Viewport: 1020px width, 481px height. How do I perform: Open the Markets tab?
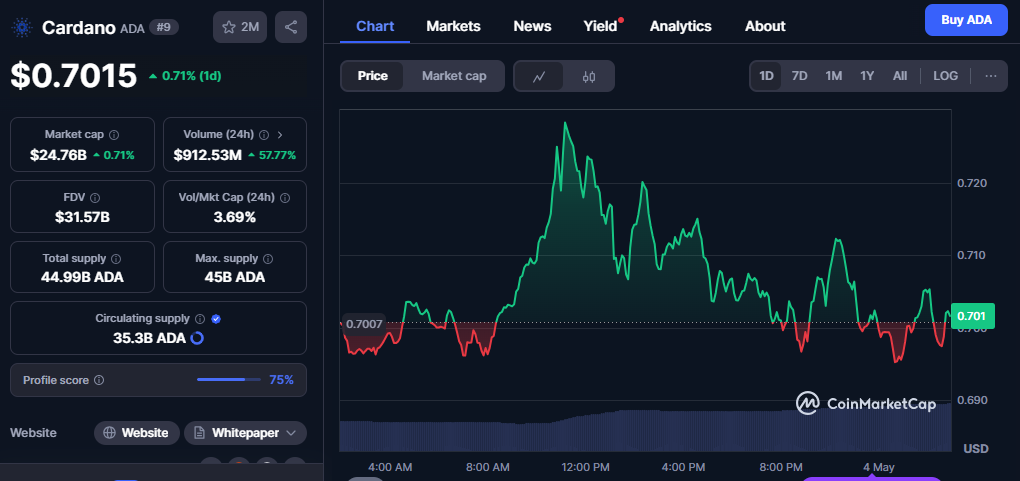coord(453,27)
